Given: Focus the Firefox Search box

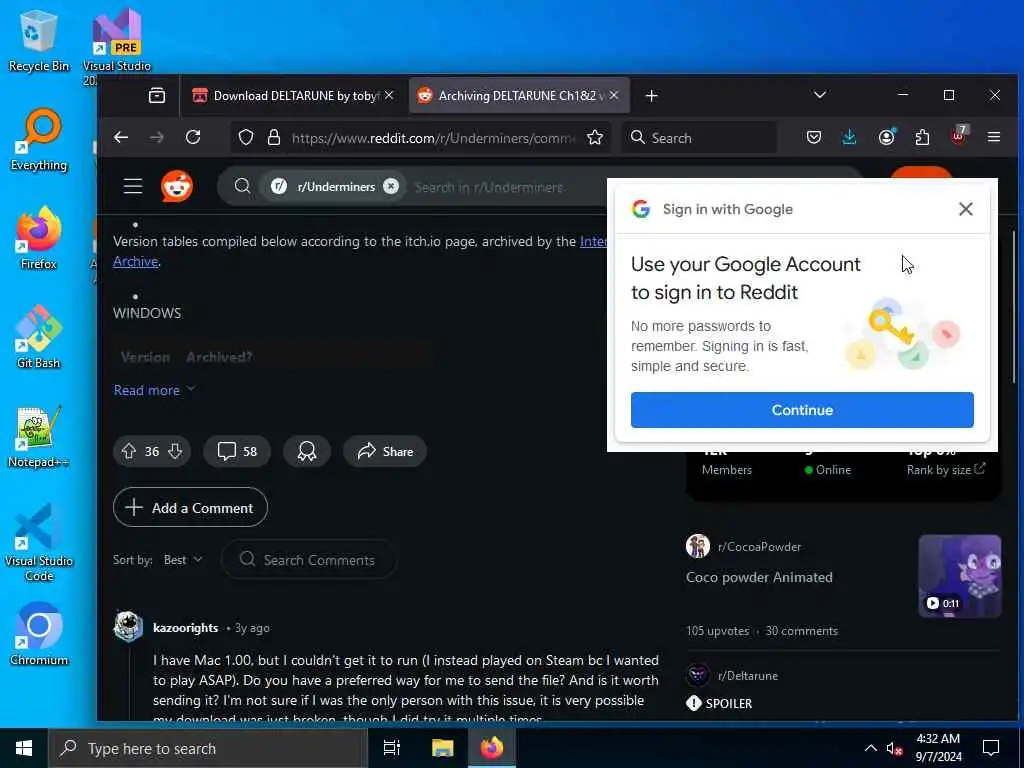Looking at the screenshot, I should pyautogui.click(x=699, y=138).
